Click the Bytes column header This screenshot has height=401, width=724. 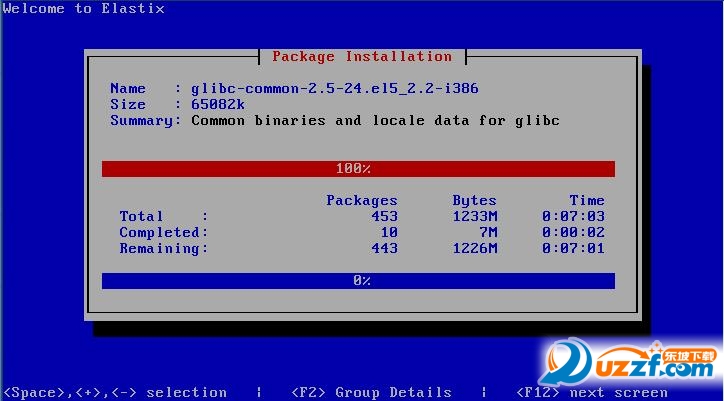[474, 200]
